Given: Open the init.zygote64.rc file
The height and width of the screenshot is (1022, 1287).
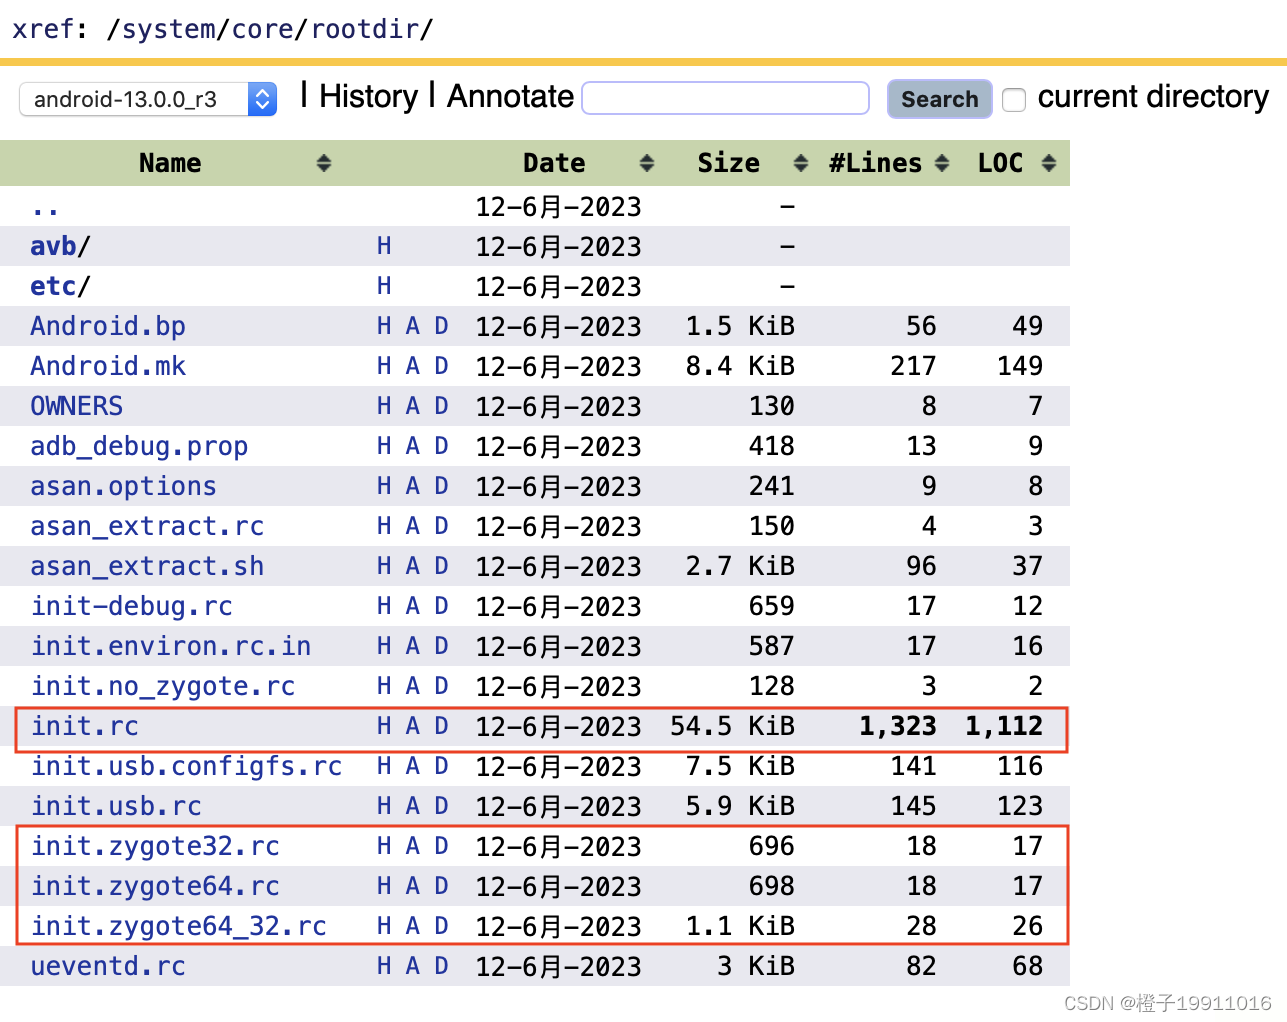Looking at the screenshot, I should (x=155, y=886).
